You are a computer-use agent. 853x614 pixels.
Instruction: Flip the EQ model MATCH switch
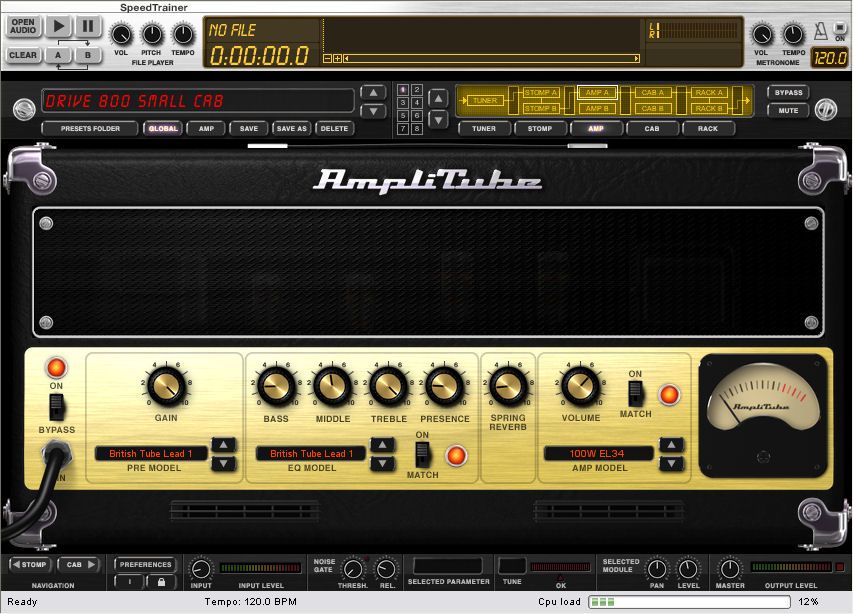click(422, 455)
